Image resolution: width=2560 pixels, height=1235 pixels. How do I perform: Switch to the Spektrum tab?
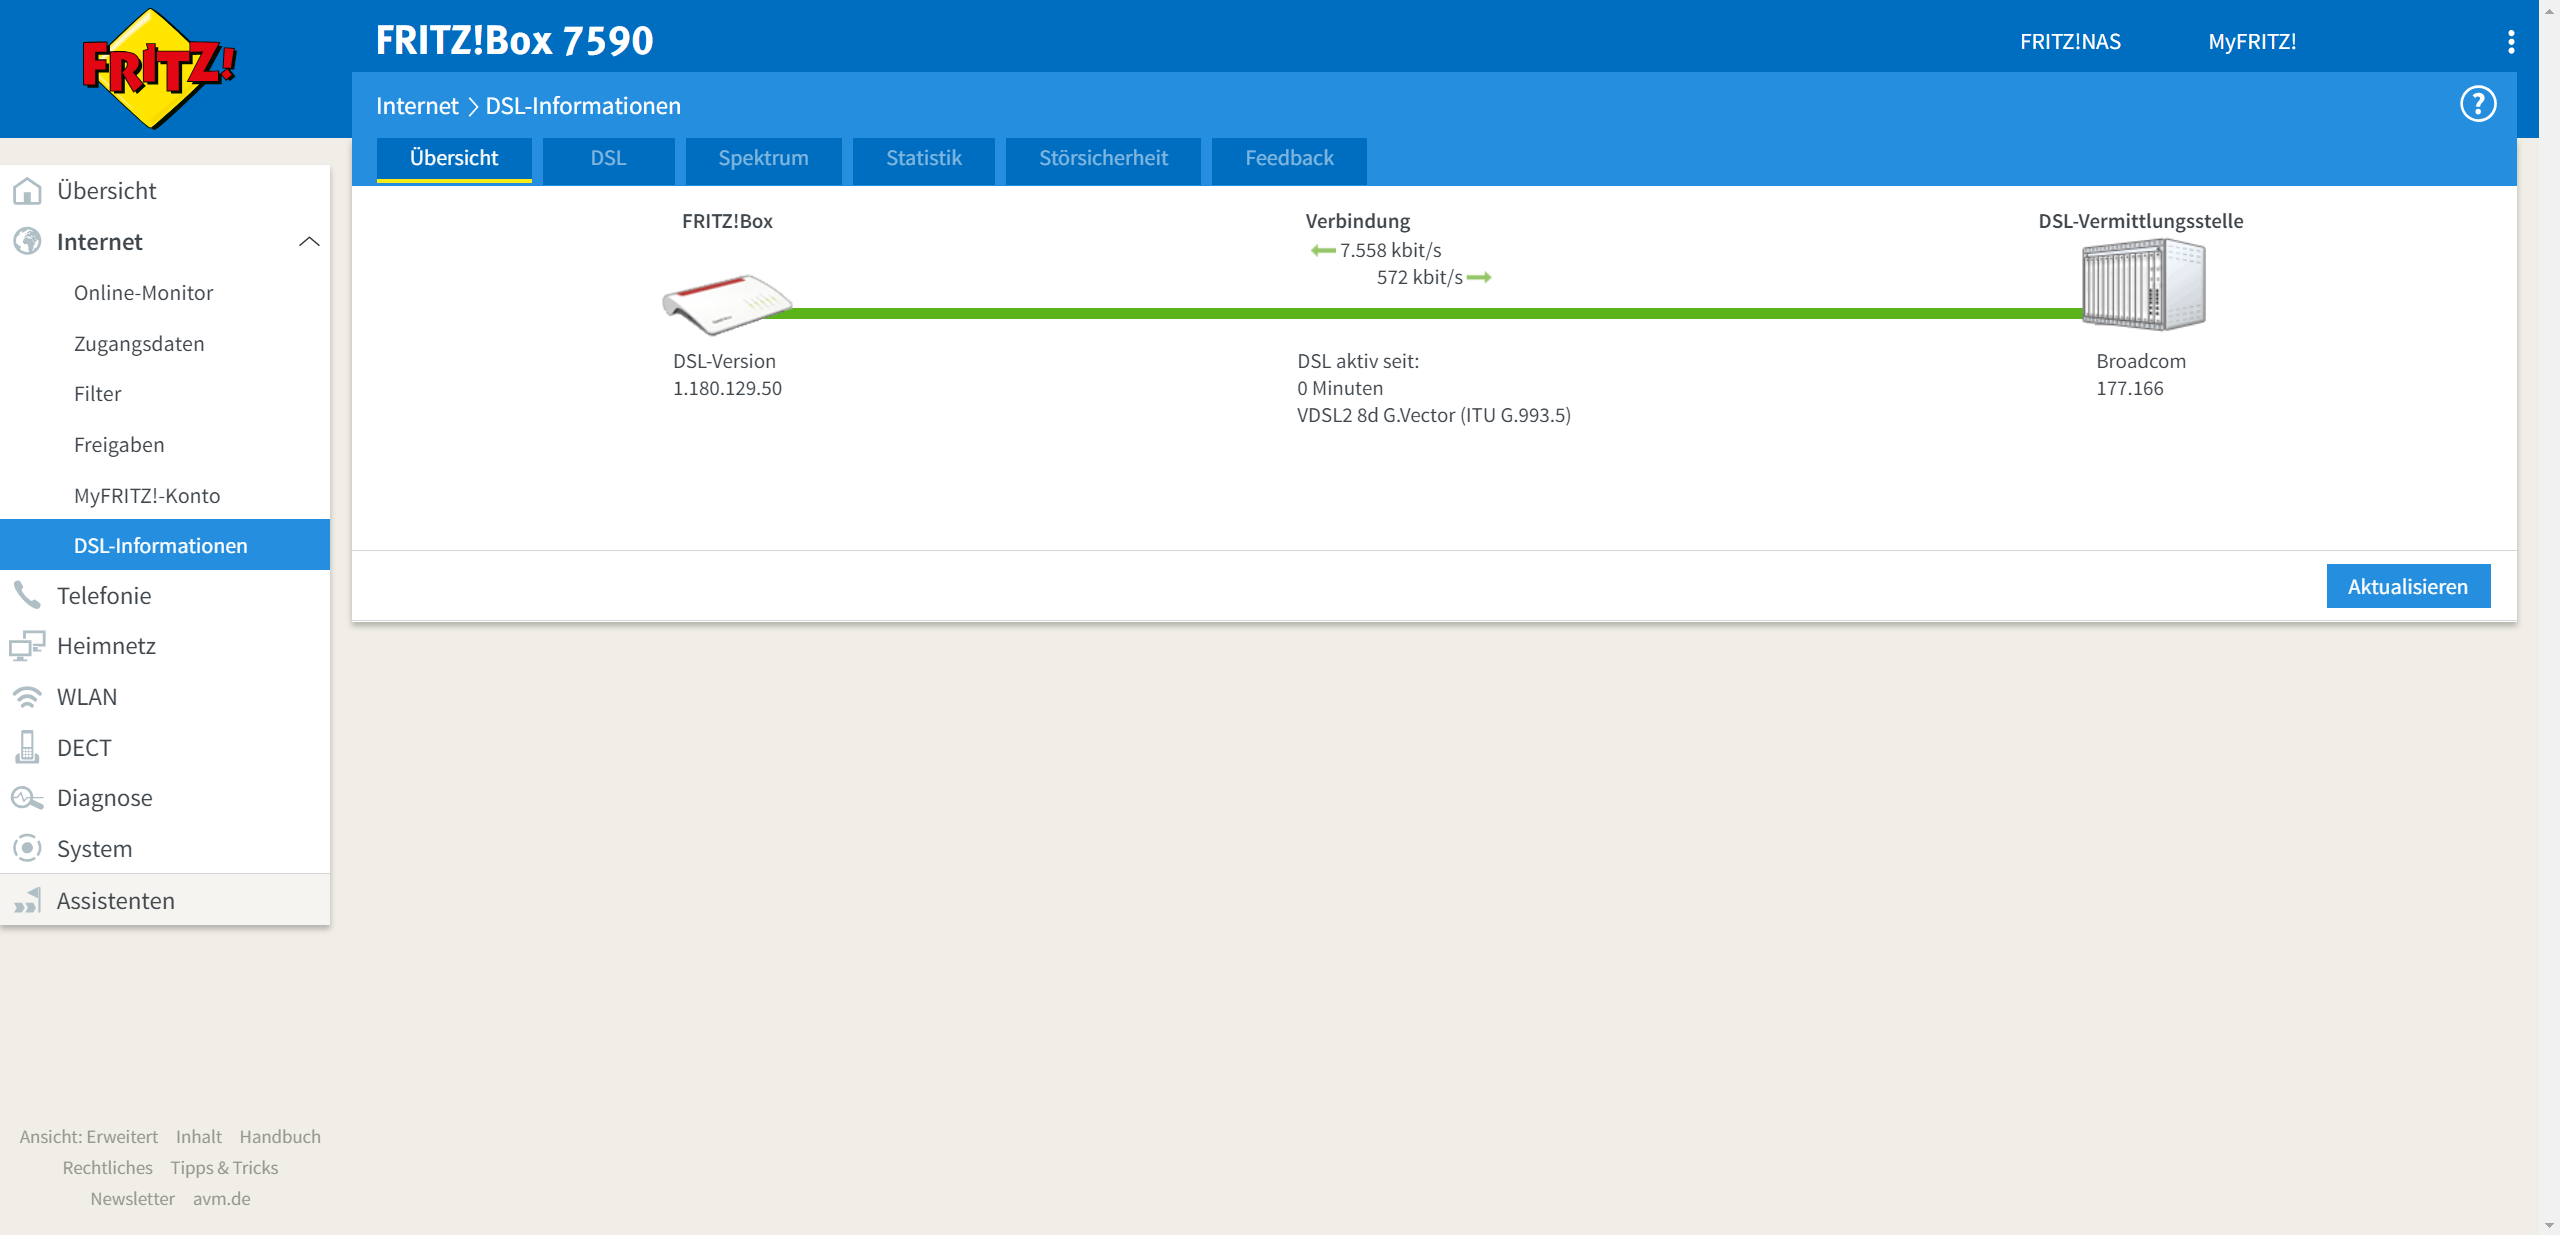tap(763, 159)
